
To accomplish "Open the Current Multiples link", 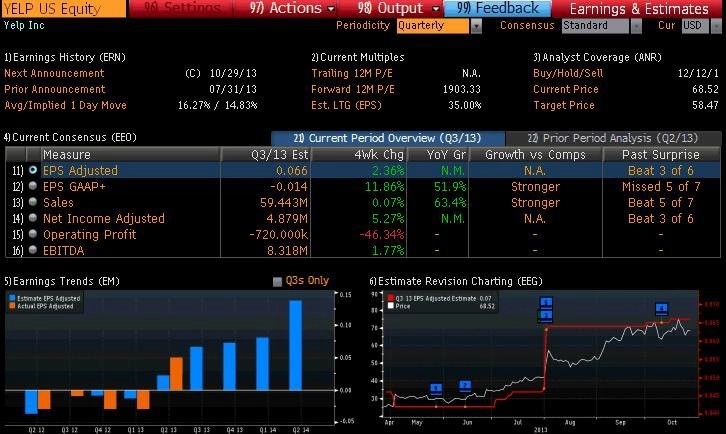I will (x=358, y=57).
